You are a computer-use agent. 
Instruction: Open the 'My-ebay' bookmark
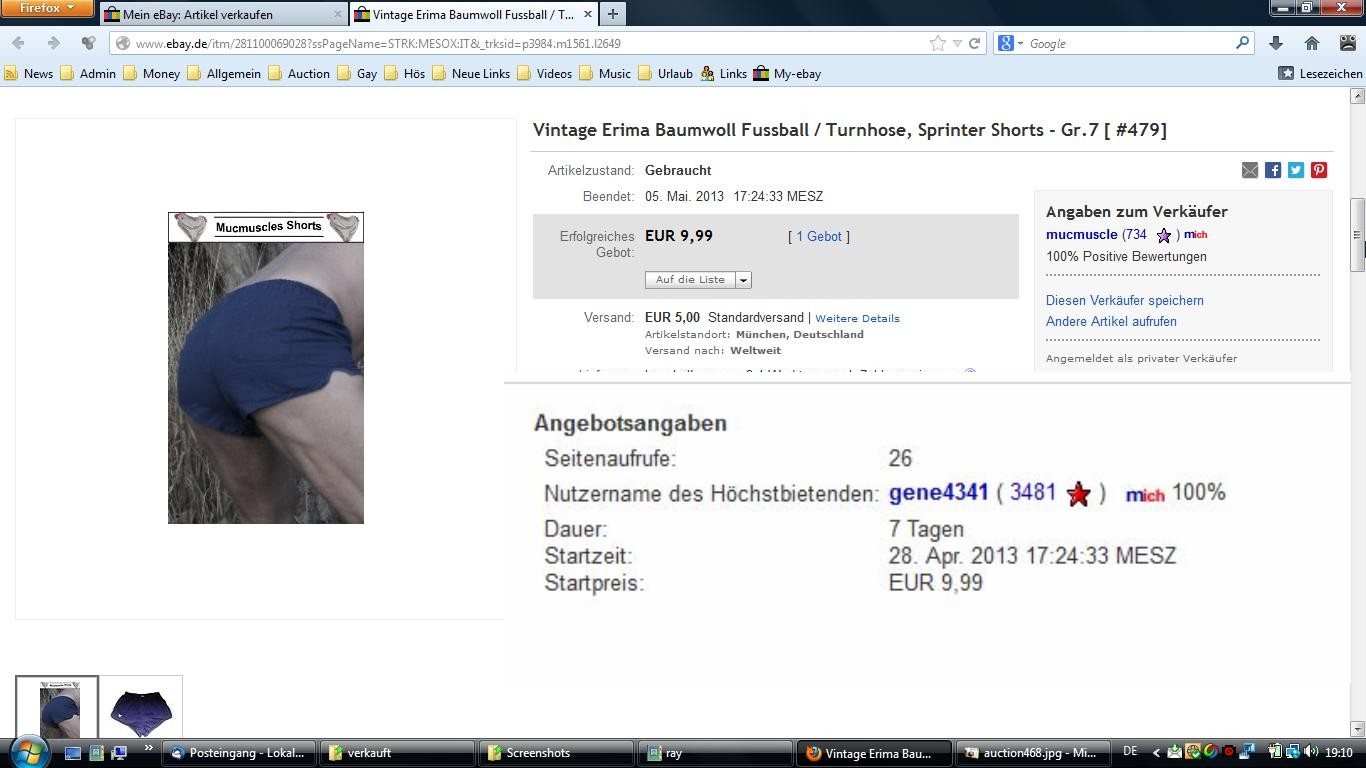787,73
